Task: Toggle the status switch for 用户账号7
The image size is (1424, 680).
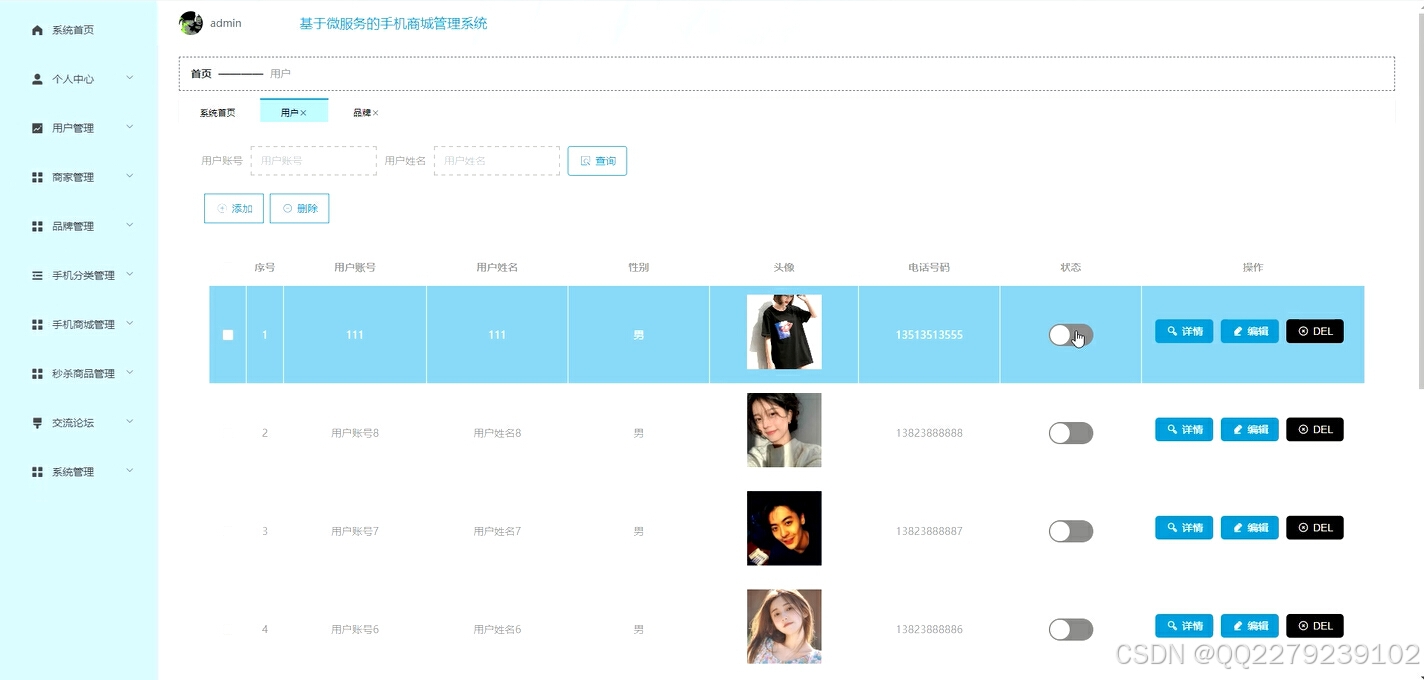Action: click(1071, 531)
